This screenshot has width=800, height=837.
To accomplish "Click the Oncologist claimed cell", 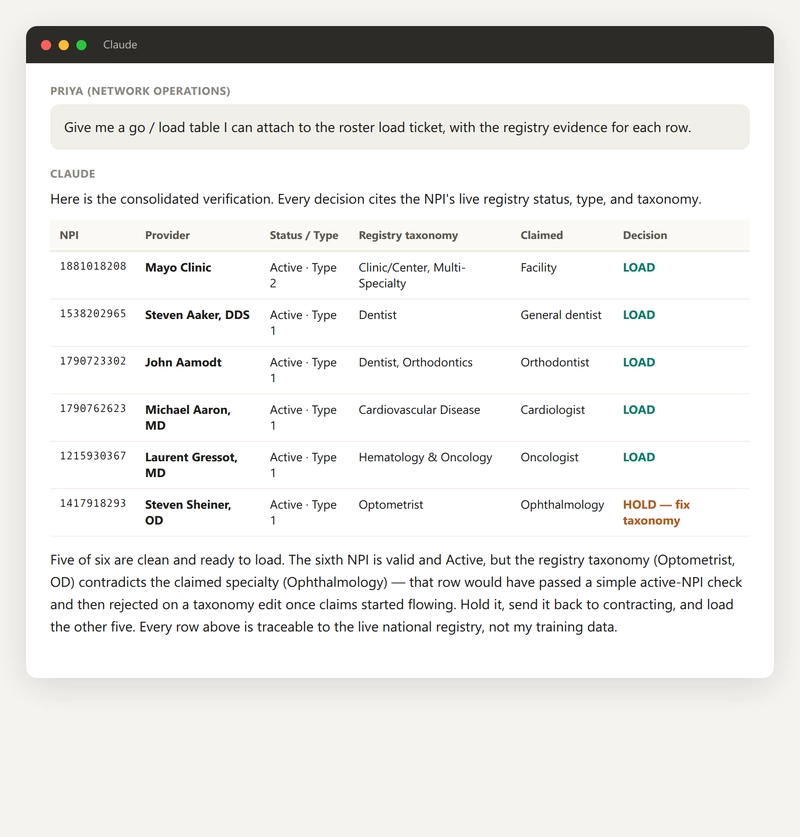I will 549,457.
